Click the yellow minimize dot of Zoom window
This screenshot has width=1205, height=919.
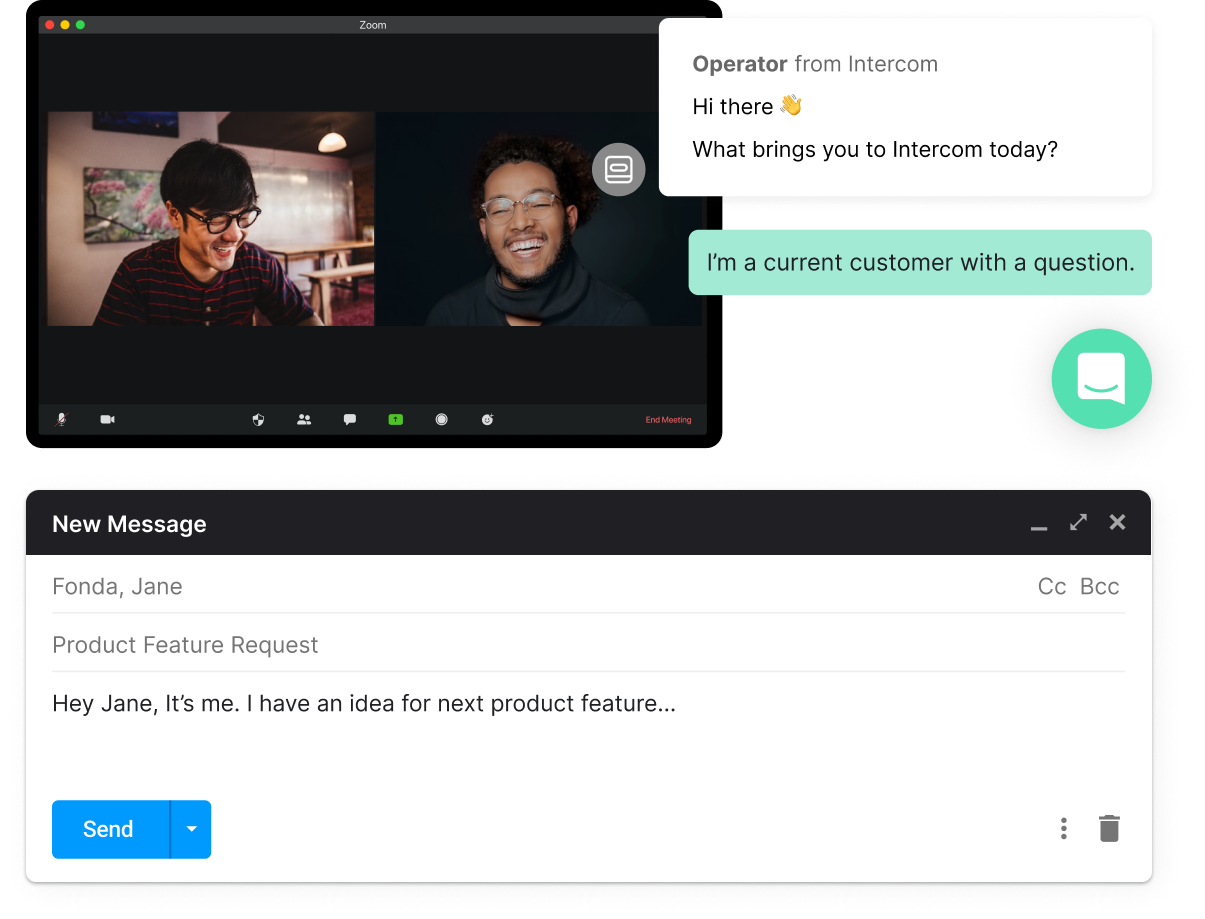click(65, 24)
